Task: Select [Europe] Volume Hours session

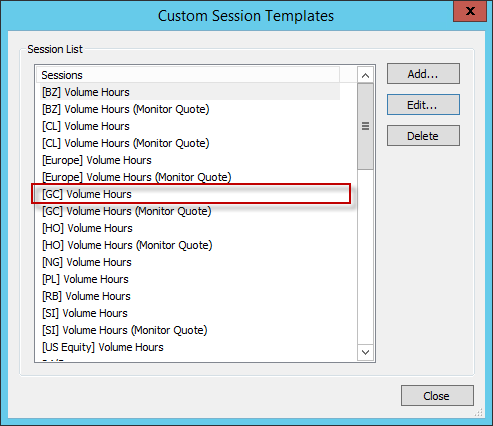Action: [190, 160]
